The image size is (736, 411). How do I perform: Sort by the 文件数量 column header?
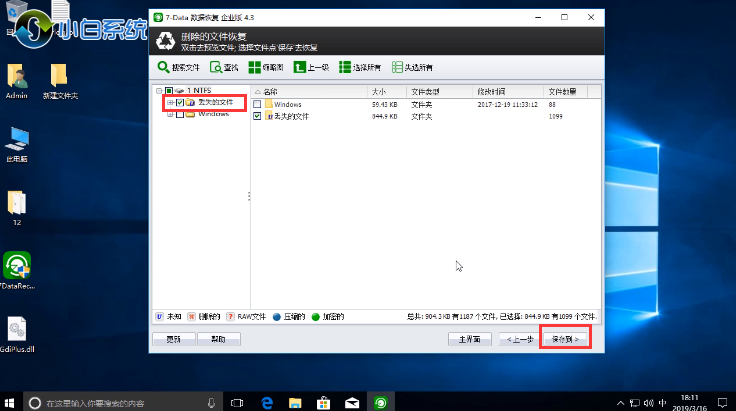(566, 91)
